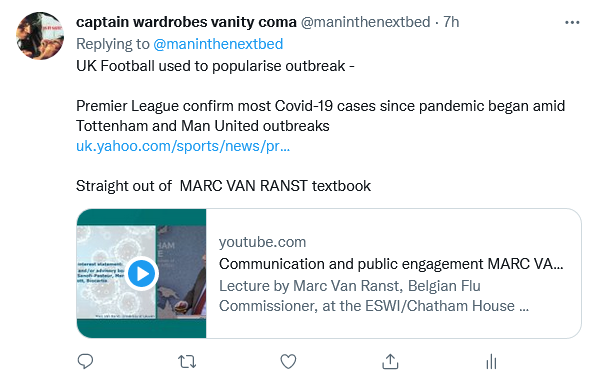The width and height of the screenshot is (598, 383).
Task: Click the text UK Football used to popularise outbreak
Action: click(x=215, y=66)
